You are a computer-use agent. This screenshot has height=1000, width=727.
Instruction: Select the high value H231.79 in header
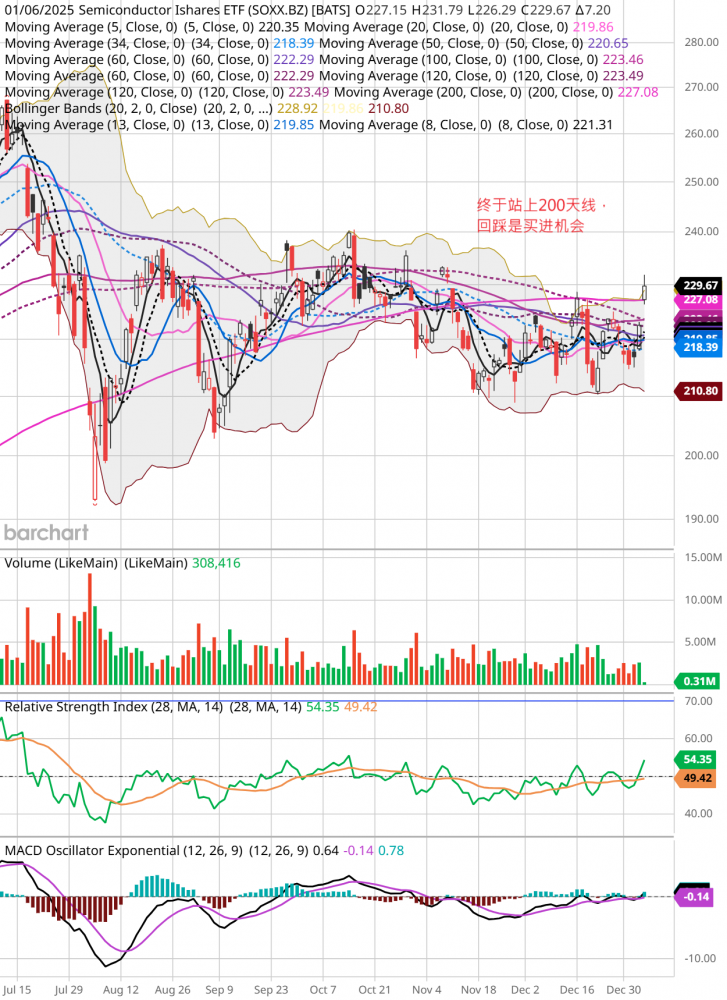pyautogui.click(x=439, y=10)
